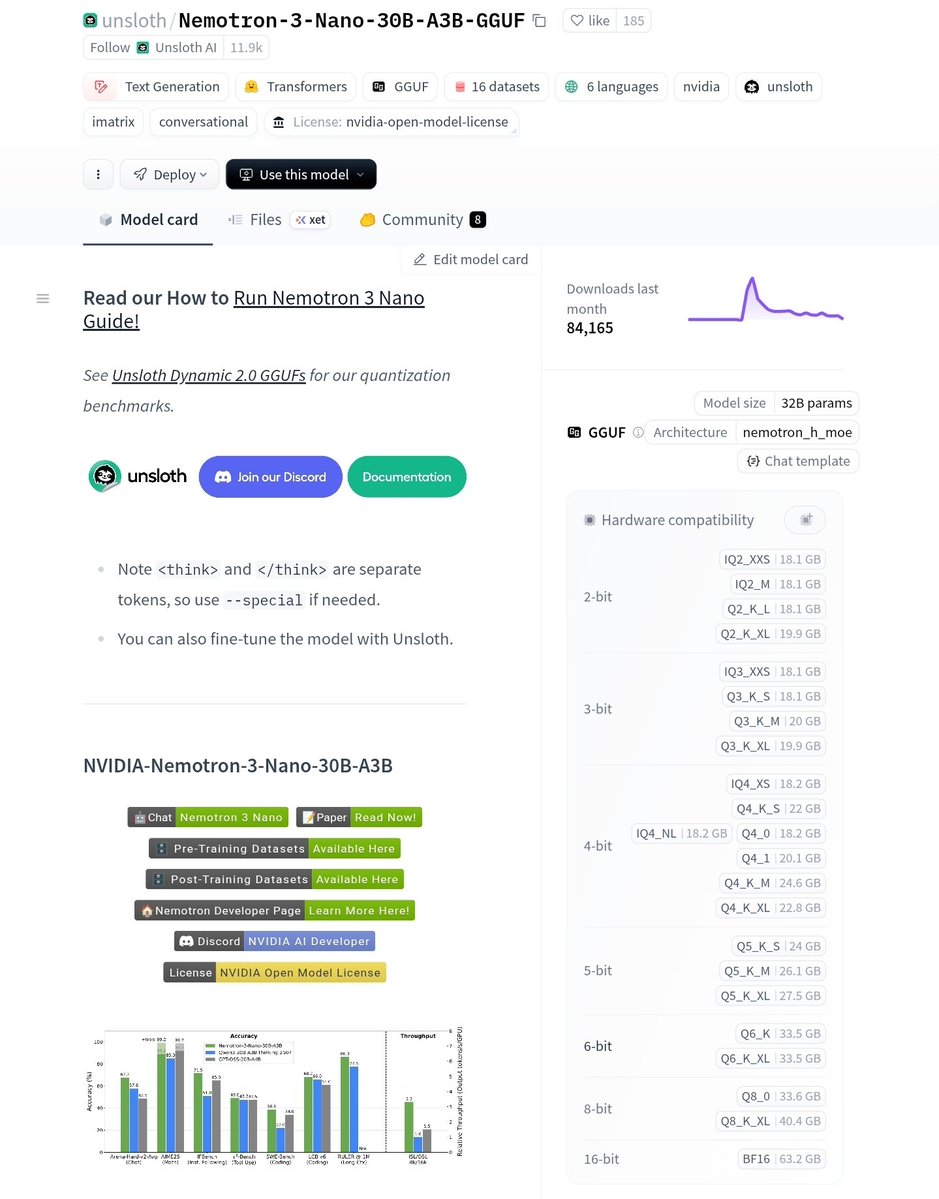This screenshot has width=939, height=1199.
Task: Open the accuracy benchmark chart image
Action: [x=275, y=1095]
